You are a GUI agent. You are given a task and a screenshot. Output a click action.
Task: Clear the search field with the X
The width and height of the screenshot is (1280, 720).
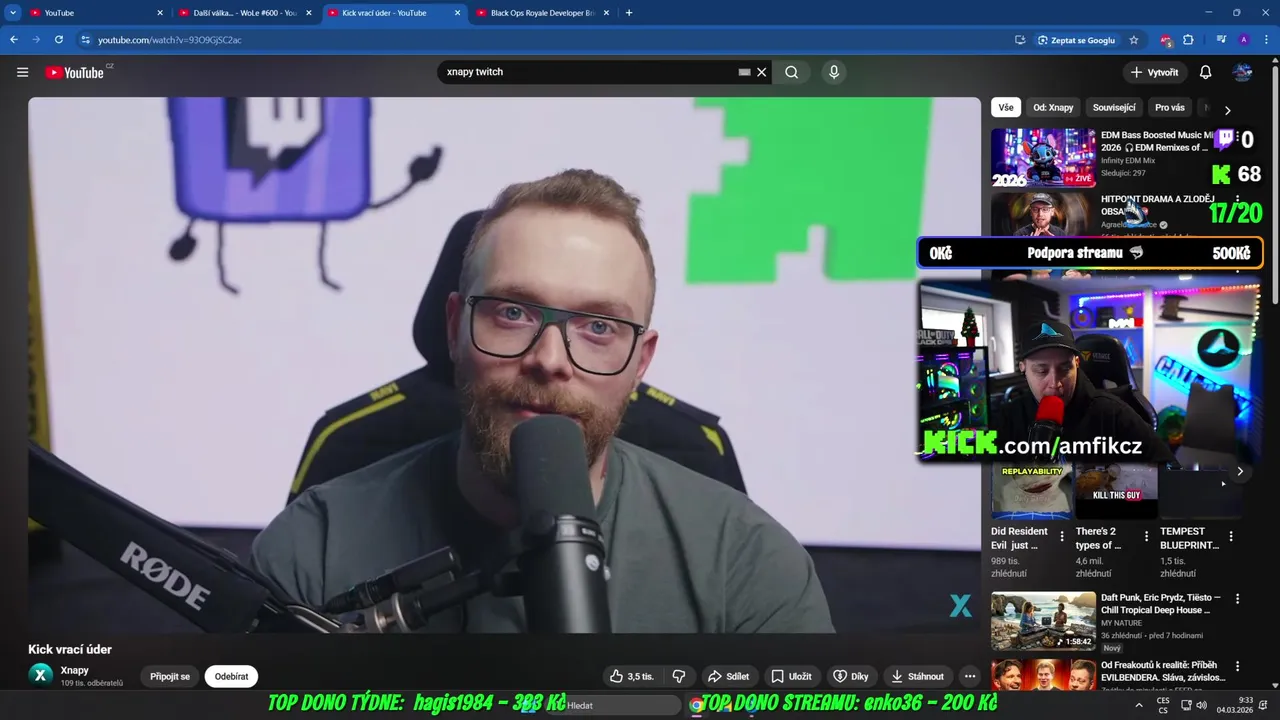[x=761, y=72]
